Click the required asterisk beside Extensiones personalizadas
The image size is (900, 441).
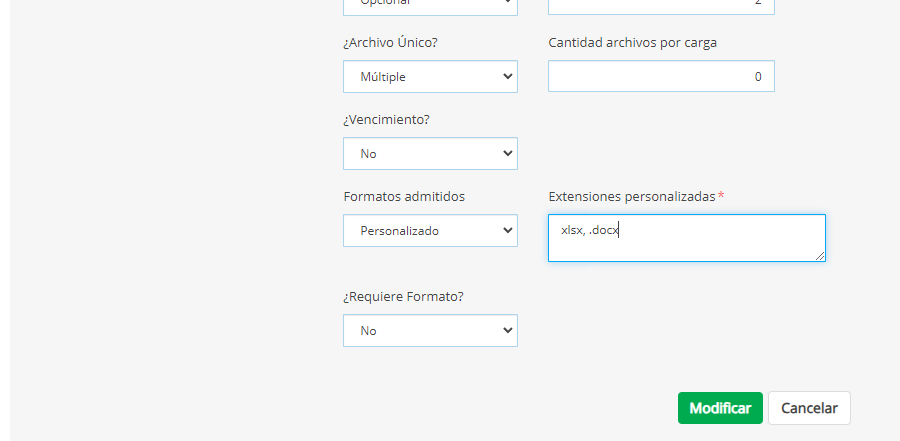[x=721, y=196]
